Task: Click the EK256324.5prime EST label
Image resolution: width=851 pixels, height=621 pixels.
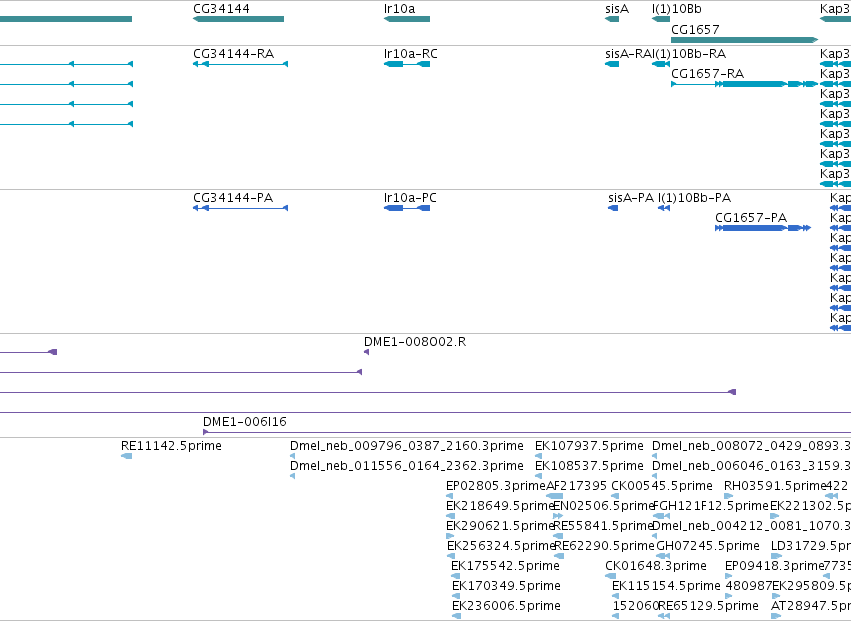Action: coord(501,546)
